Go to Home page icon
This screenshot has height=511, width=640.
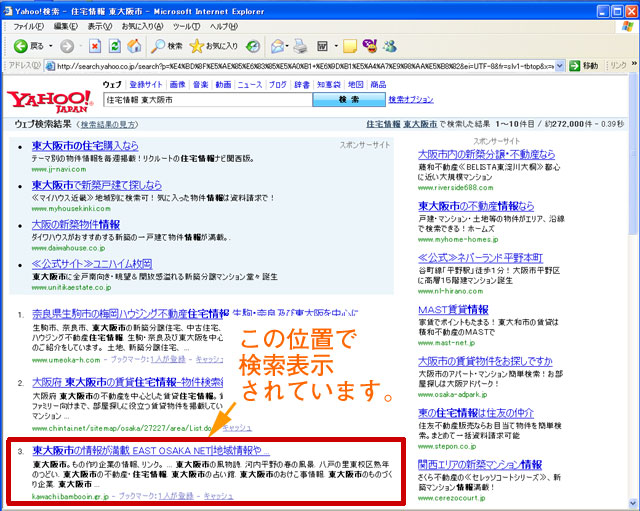[134, 46]
